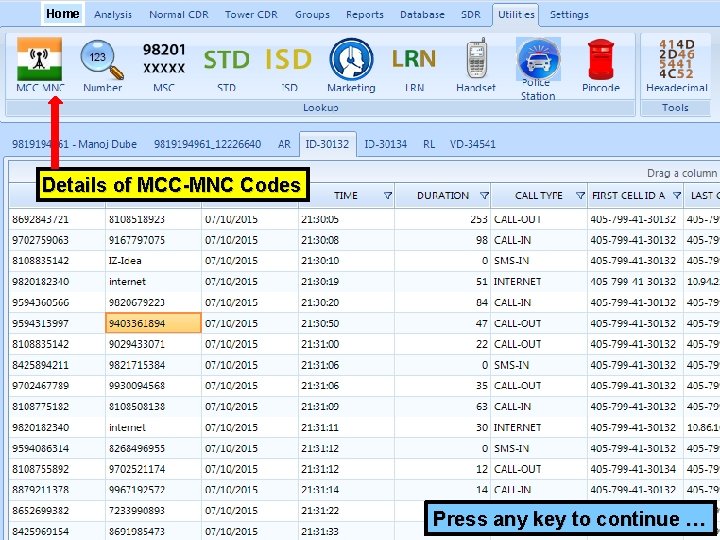
Task: Open the Handset lookup phone icon
Action: coord(476,65)
